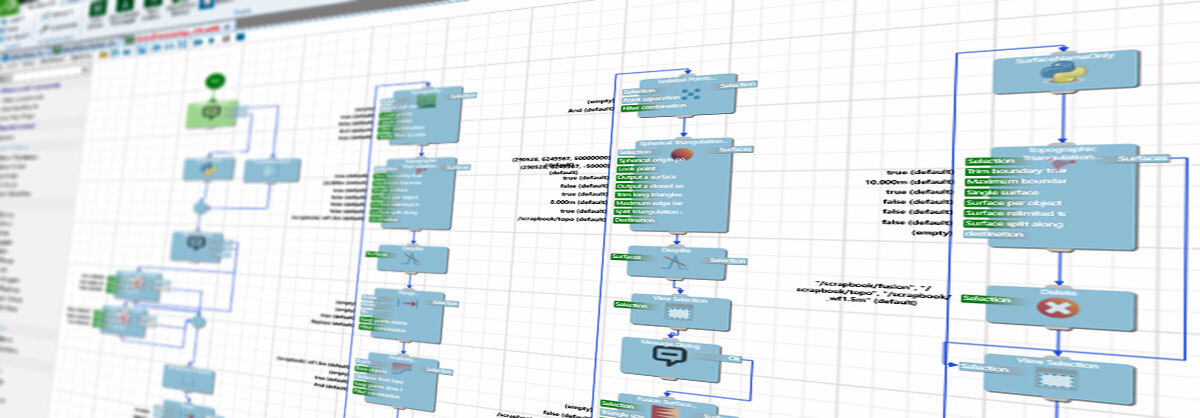Click the green start circle node

coord(216,80)
